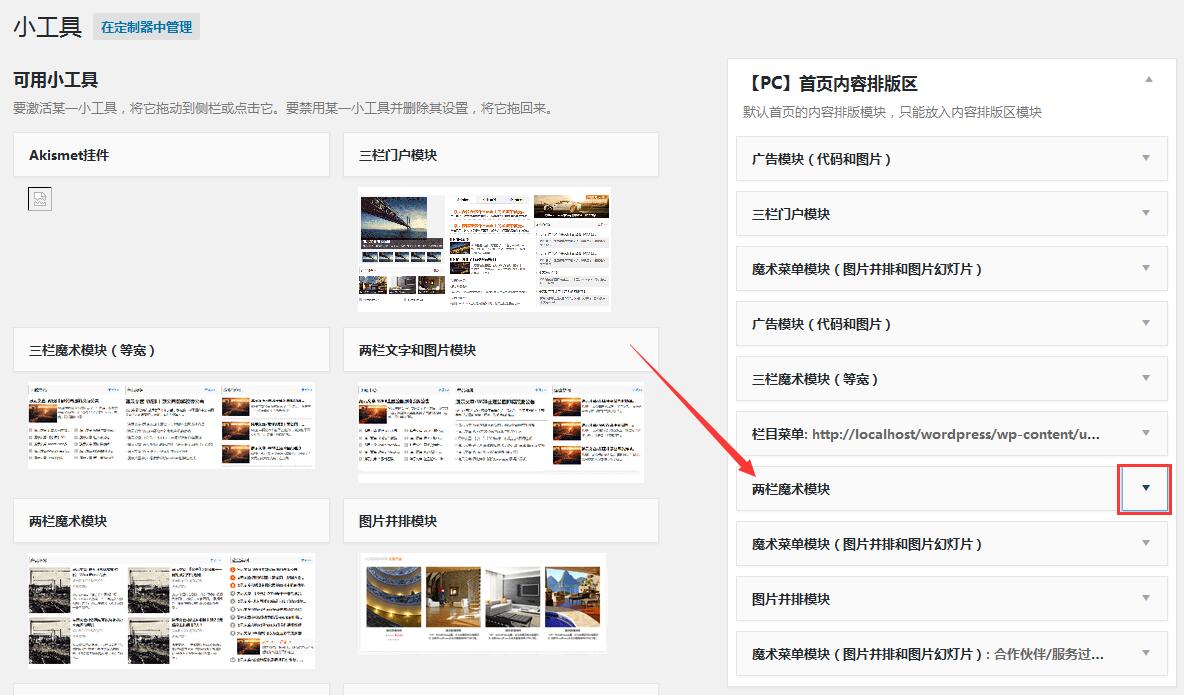
Task: Click the 在定制器中管理 button
Action: pyautogui.click(x=146, y=27)
